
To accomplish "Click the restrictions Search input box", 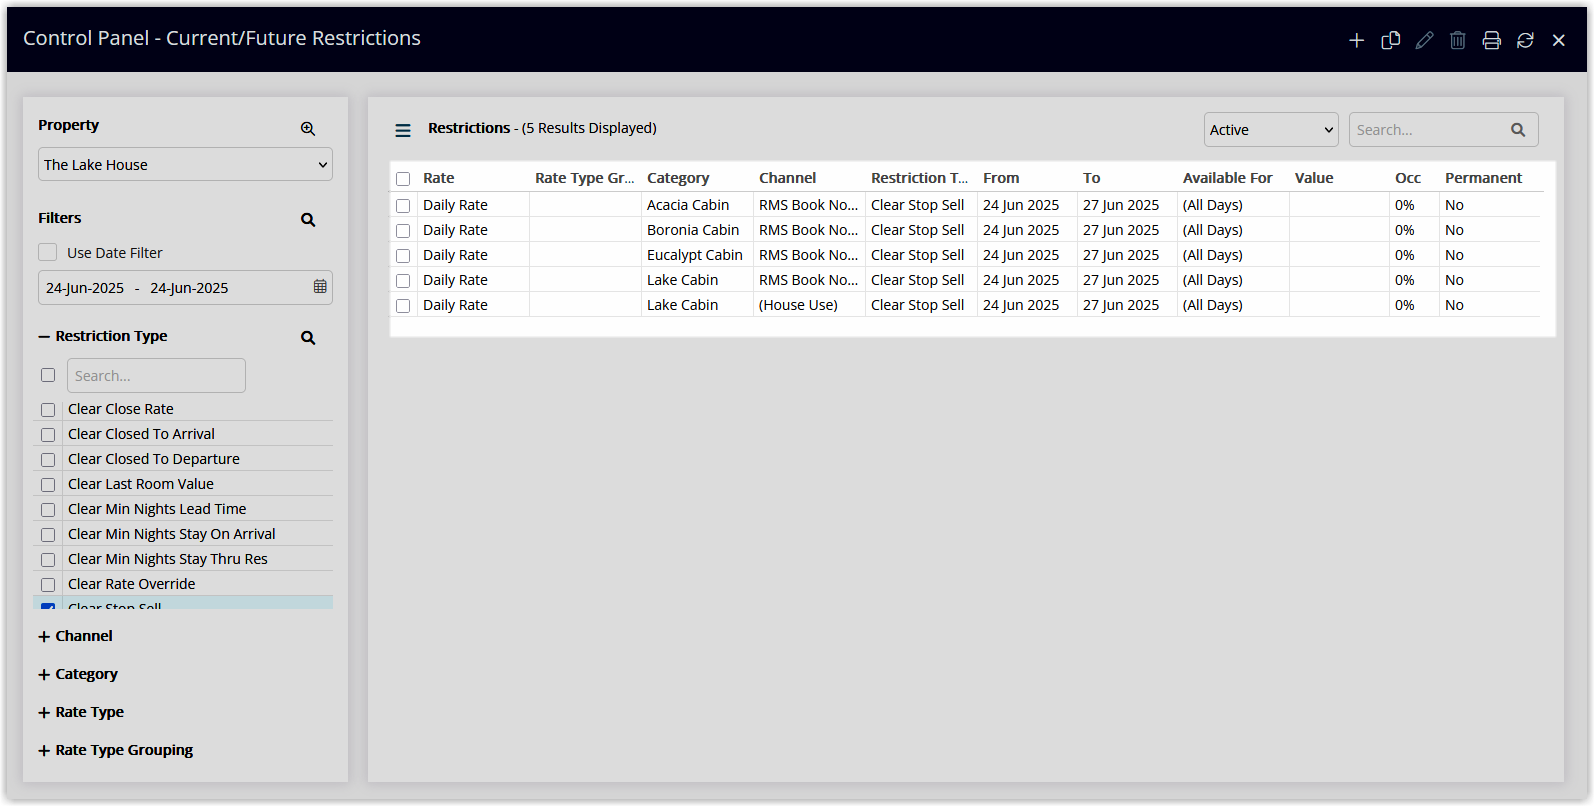I will point(1443,130).
